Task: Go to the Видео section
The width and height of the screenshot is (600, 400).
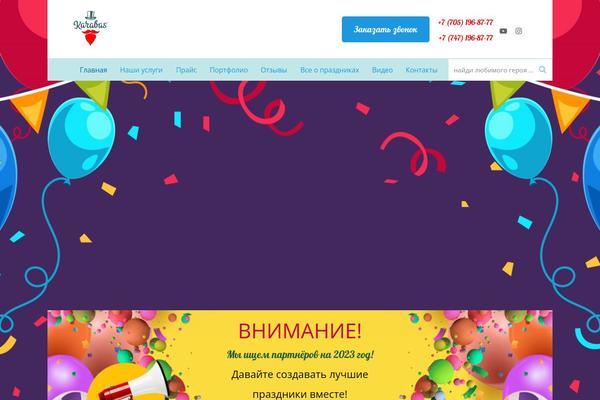Action: click(x=382, y=70)
